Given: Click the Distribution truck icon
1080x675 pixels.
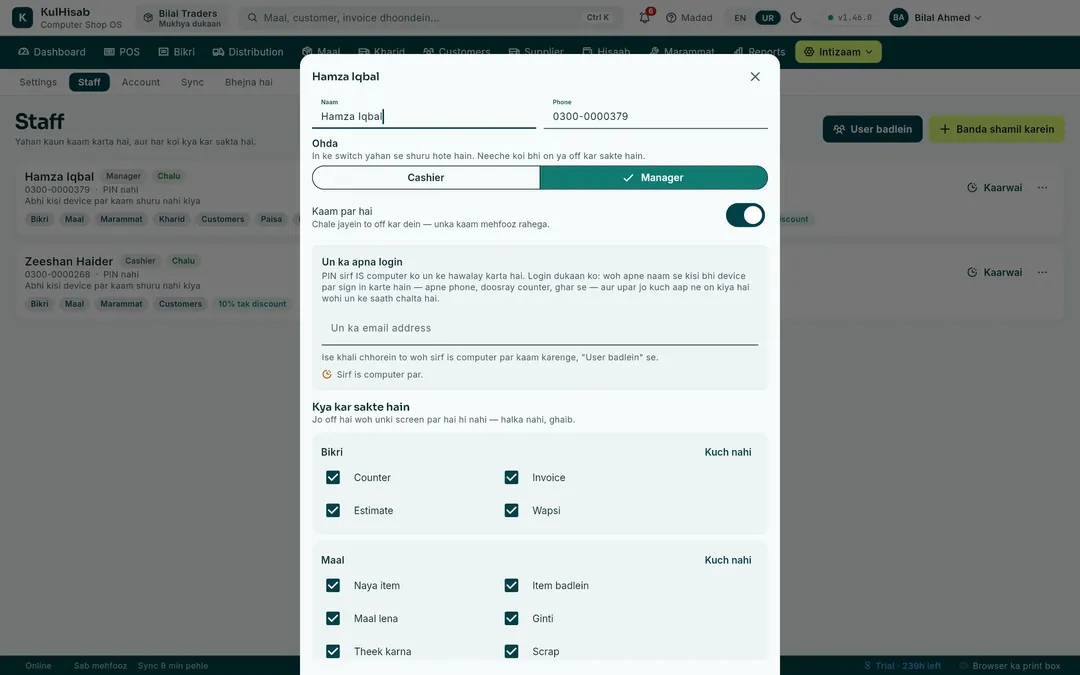Looking at the screenshot, I should (x=218, y=52).
